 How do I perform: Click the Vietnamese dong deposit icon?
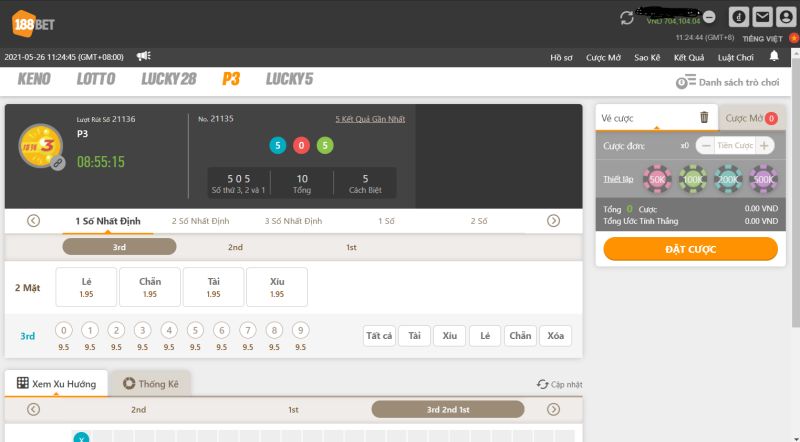739,17
